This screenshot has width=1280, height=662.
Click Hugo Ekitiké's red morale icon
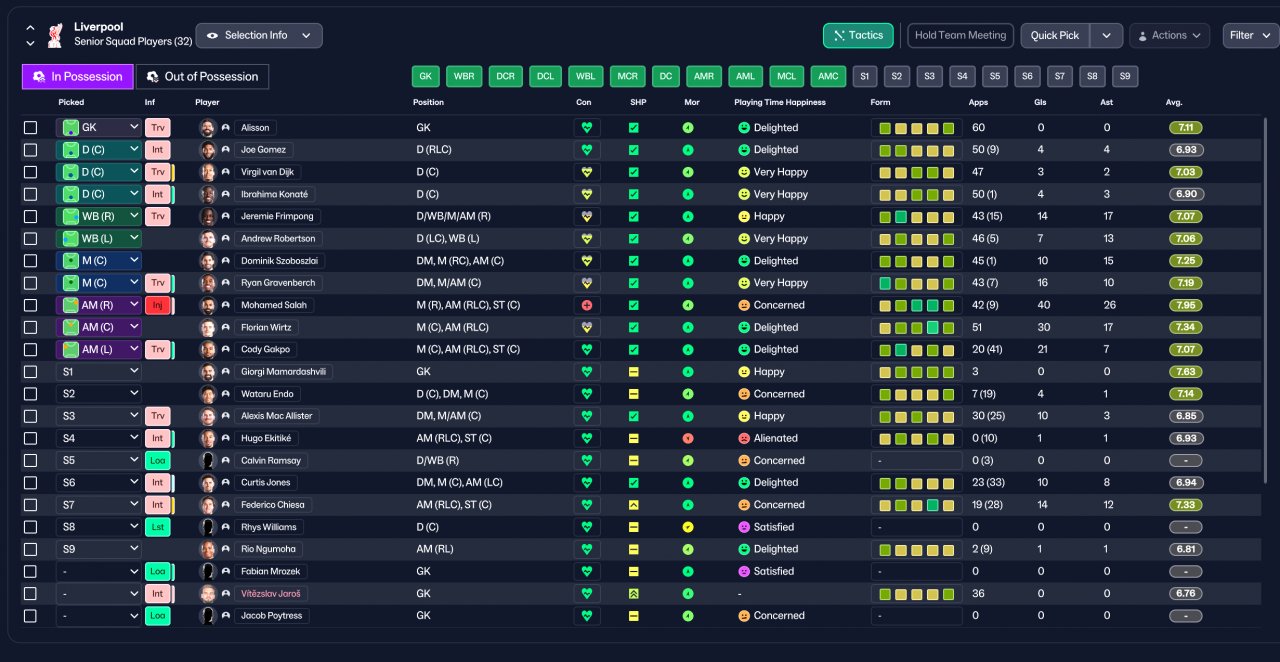[688, 438]
